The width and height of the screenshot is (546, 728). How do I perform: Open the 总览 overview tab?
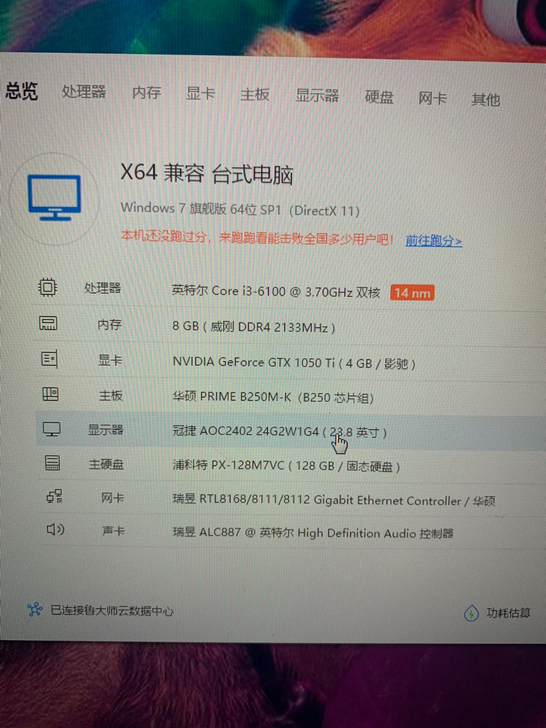click(x=21, y=91)
